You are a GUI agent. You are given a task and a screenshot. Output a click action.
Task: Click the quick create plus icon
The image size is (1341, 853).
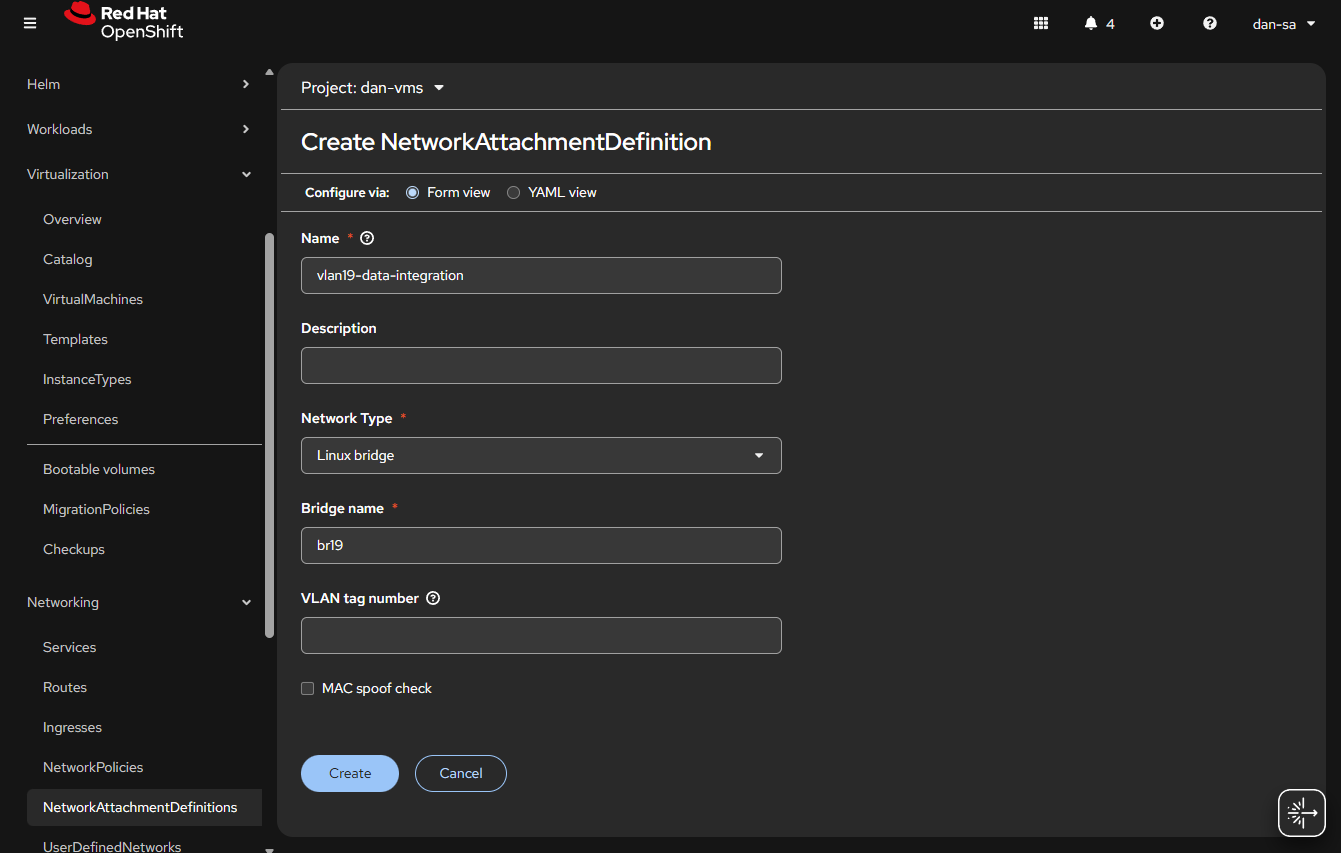coord(1157,23)
